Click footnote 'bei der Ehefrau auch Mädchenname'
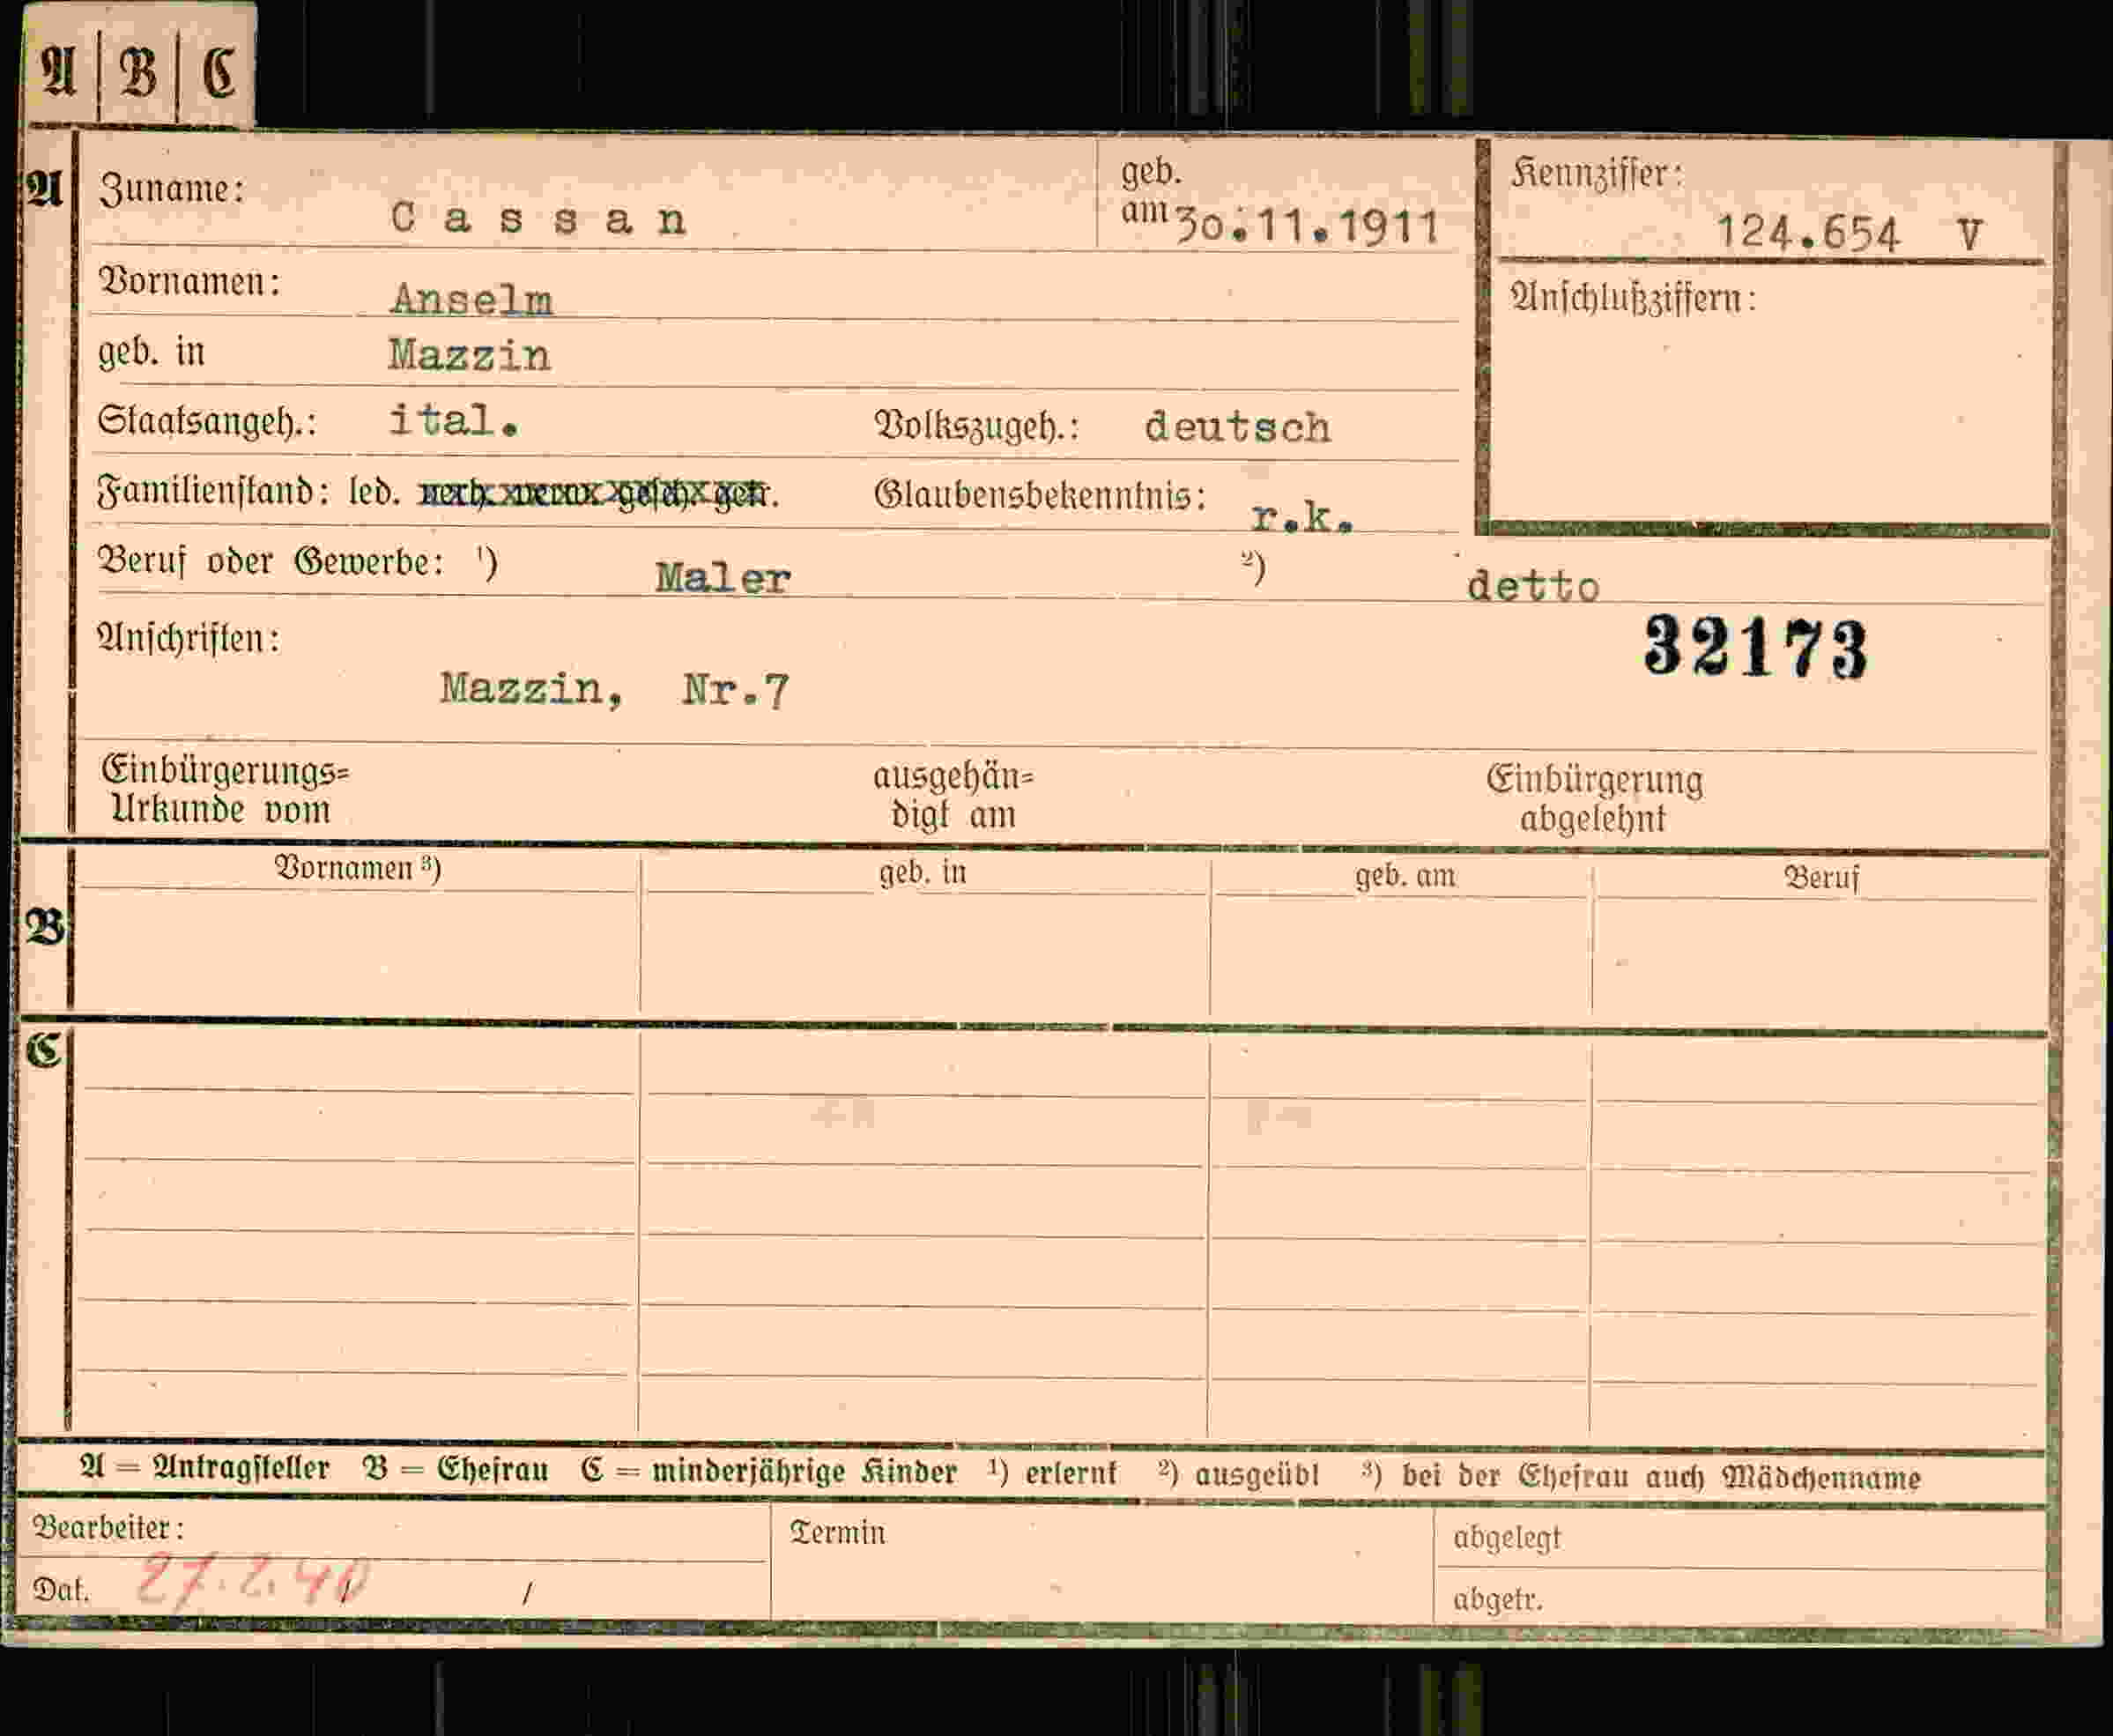This screenshot has height=1736, width=2113. (1661, 1477)
